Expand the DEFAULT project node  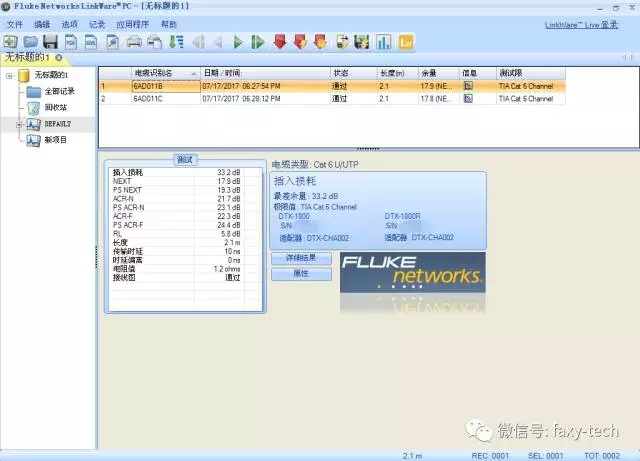pyautogui.click(x=19, y=125)
